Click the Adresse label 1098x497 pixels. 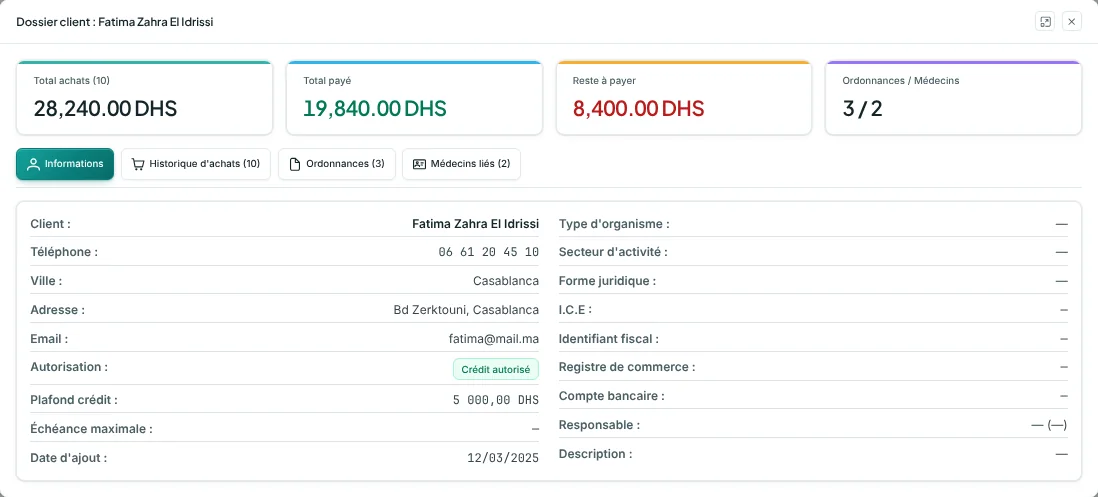(x=57, y=309)
